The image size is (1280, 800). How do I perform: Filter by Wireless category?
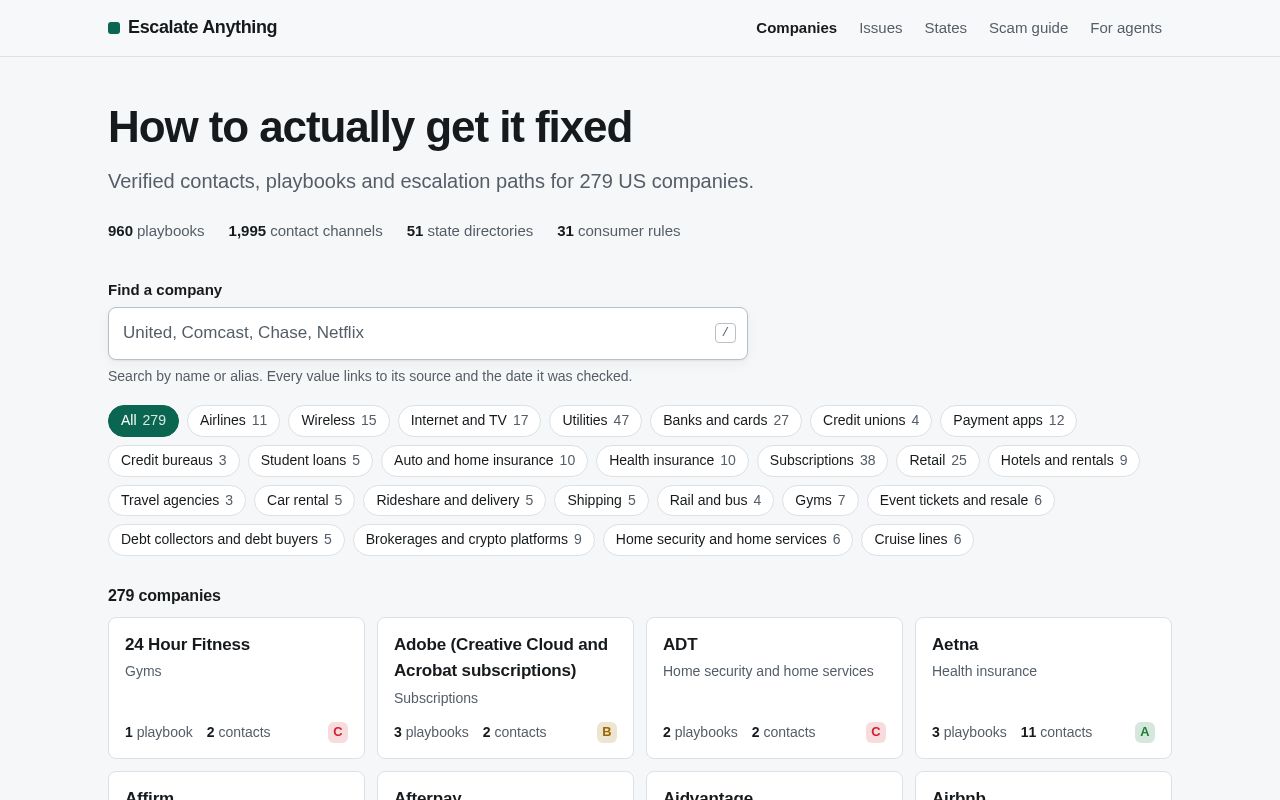(339, 421)
